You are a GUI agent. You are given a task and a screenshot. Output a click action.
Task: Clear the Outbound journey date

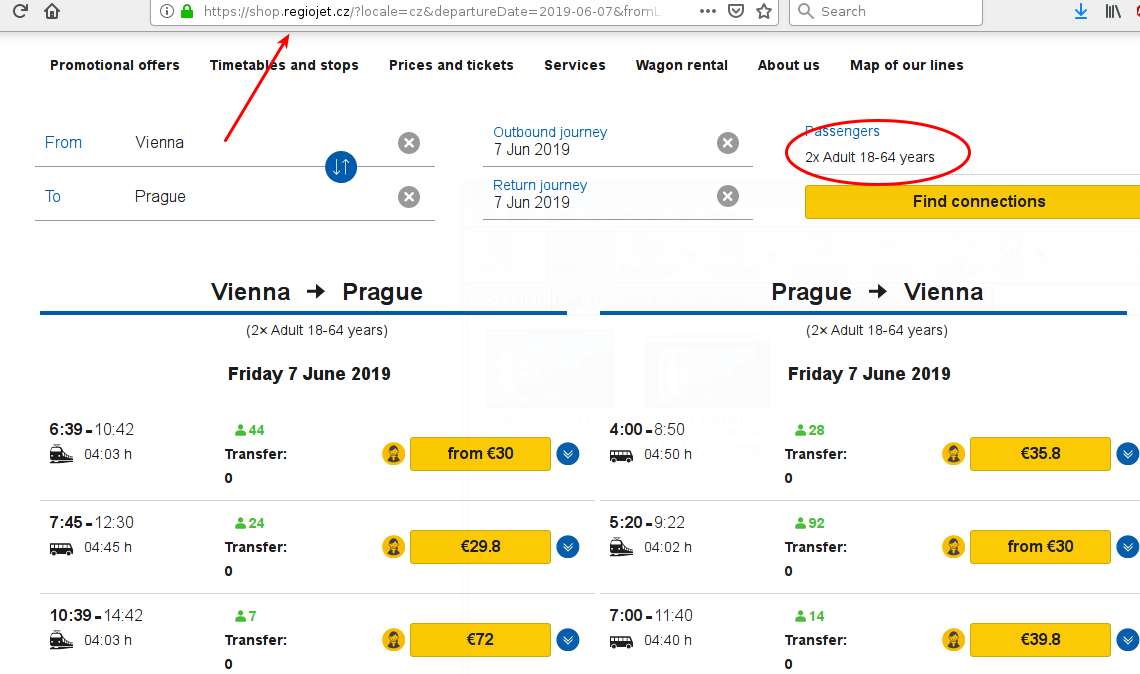click(728, 143)
